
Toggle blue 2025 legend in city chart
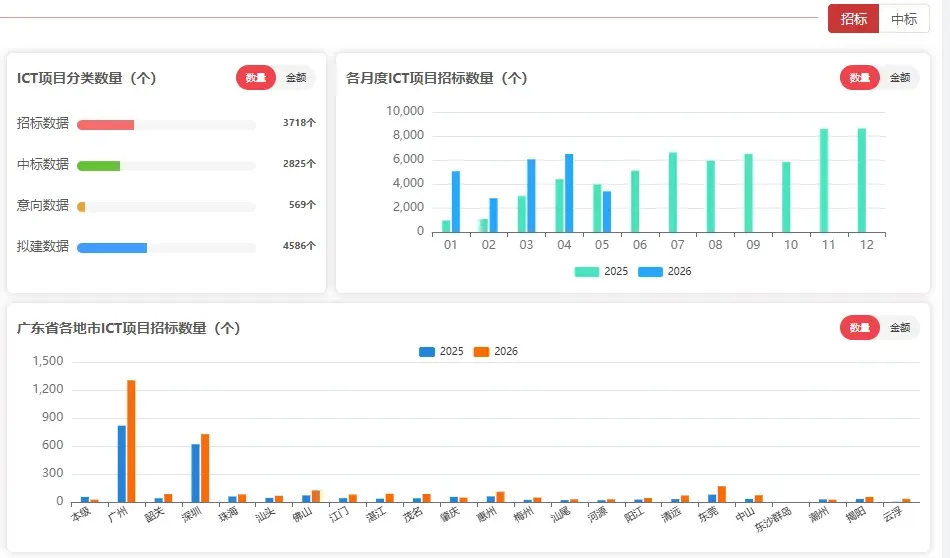pos(441,351)
